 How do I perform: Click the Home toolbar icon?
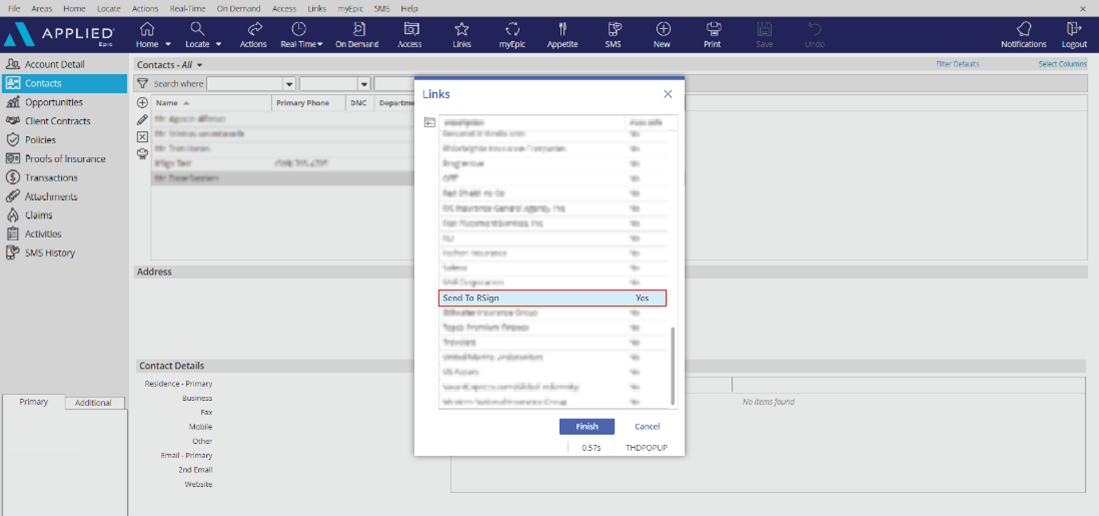147,29
